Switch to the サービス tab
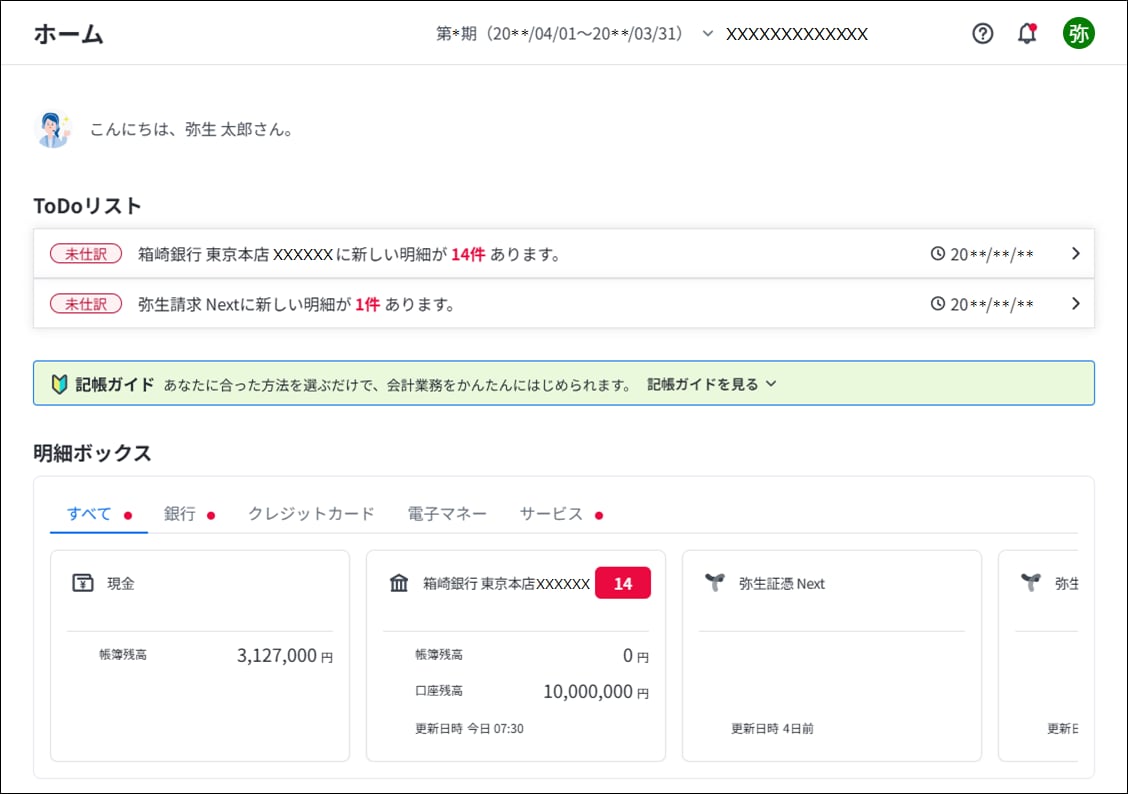The image size is (1128, 794). (561, 514)
